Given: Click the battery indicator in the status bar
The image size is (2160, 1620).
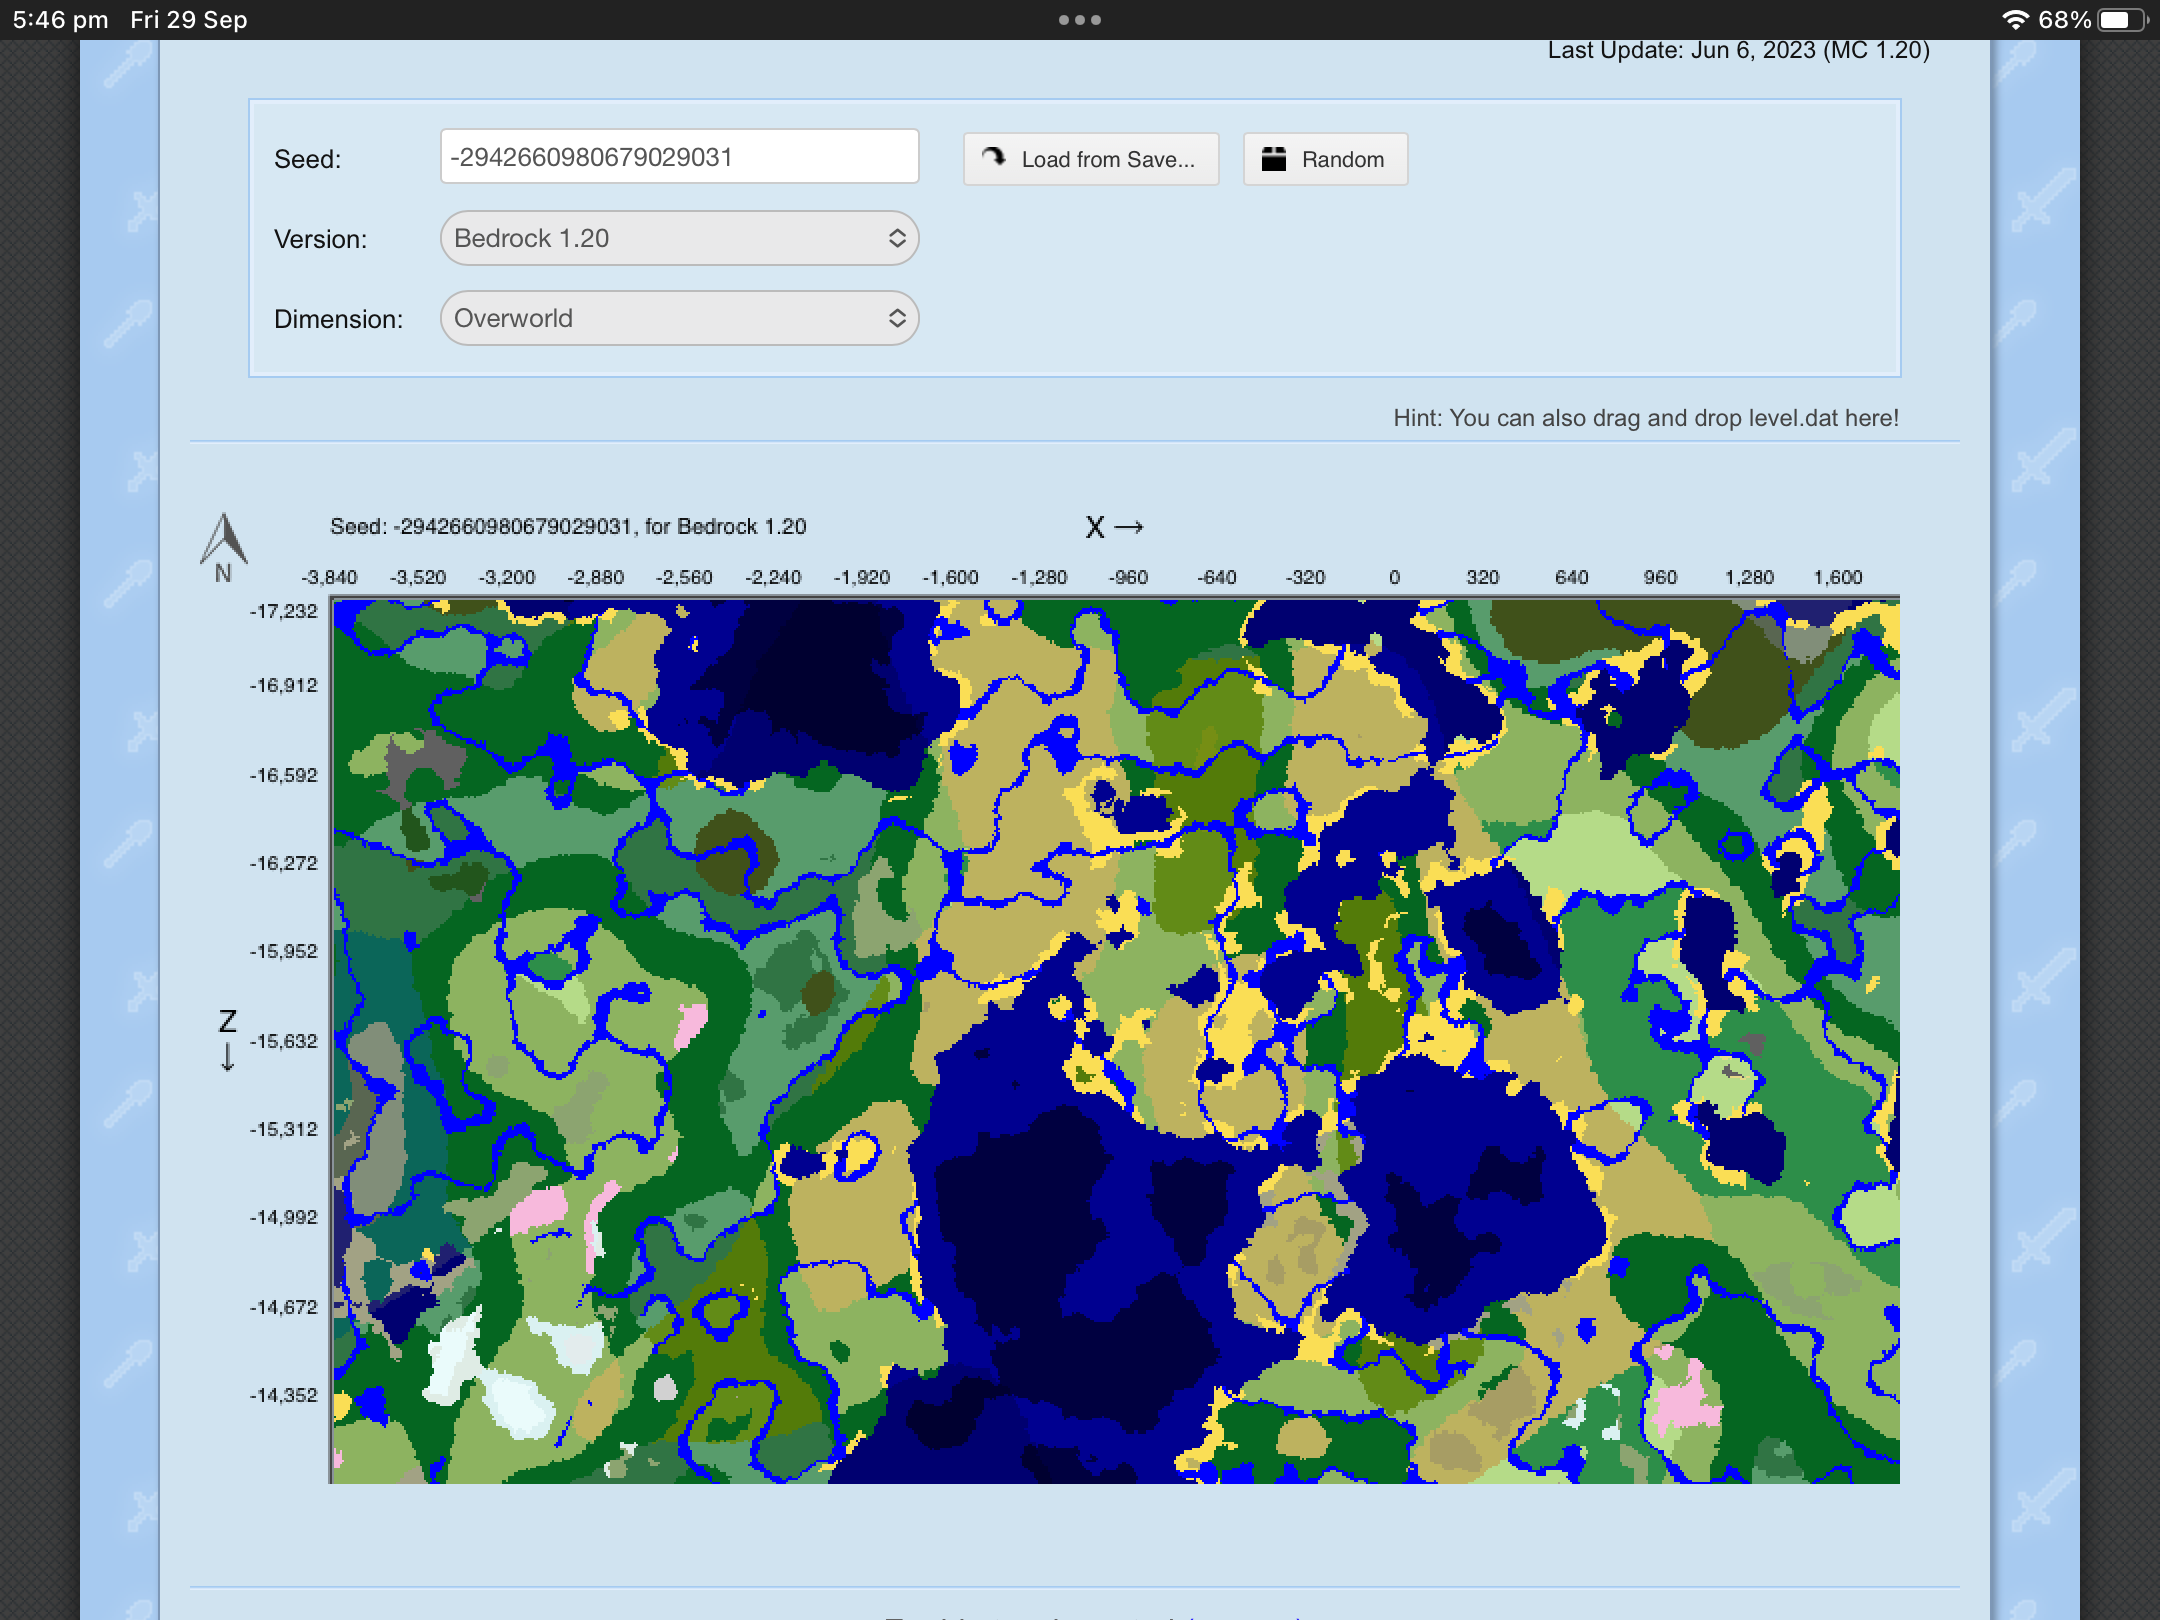Looking at the screenshot, I should coord(2119,18).
